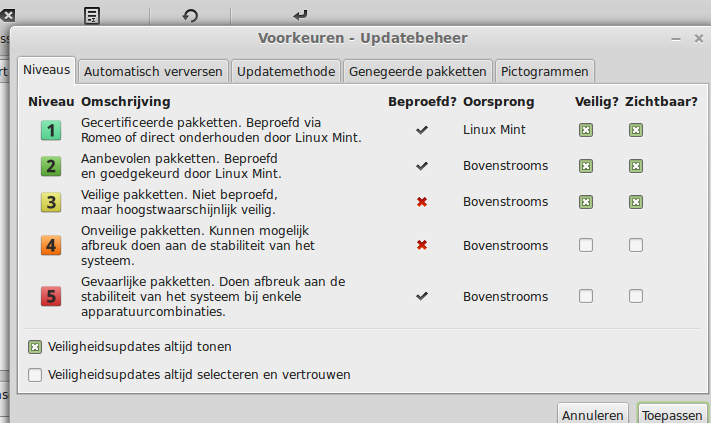Click the green level 1 icon
Viewport: 711px width, 423px height.
pos(51,131)
